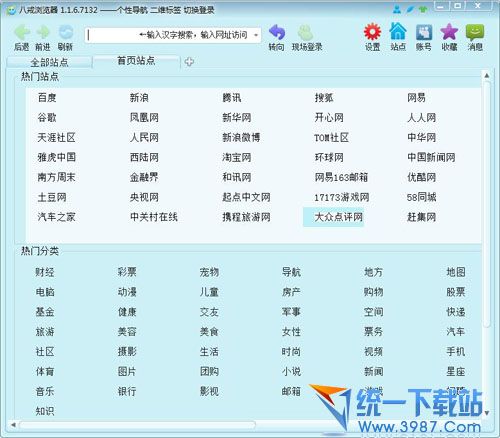Image resolution: width=500 pixels, height=438 pixels.
Task: Select the 快递 category
Action: coord(456,312)
